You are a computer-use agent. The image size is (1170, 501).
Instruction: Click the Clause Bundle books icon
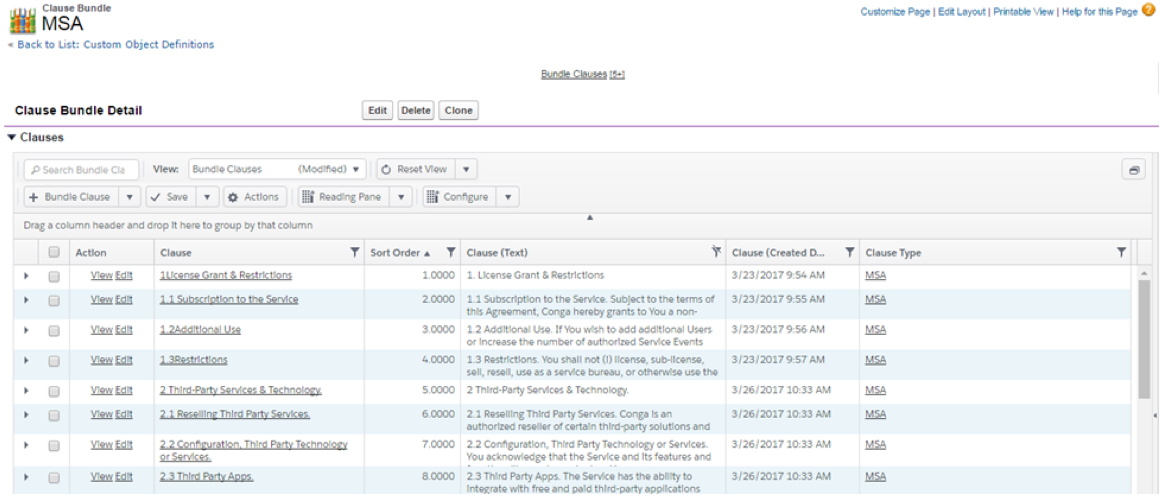pyautogui.click(x=22, y=20)
